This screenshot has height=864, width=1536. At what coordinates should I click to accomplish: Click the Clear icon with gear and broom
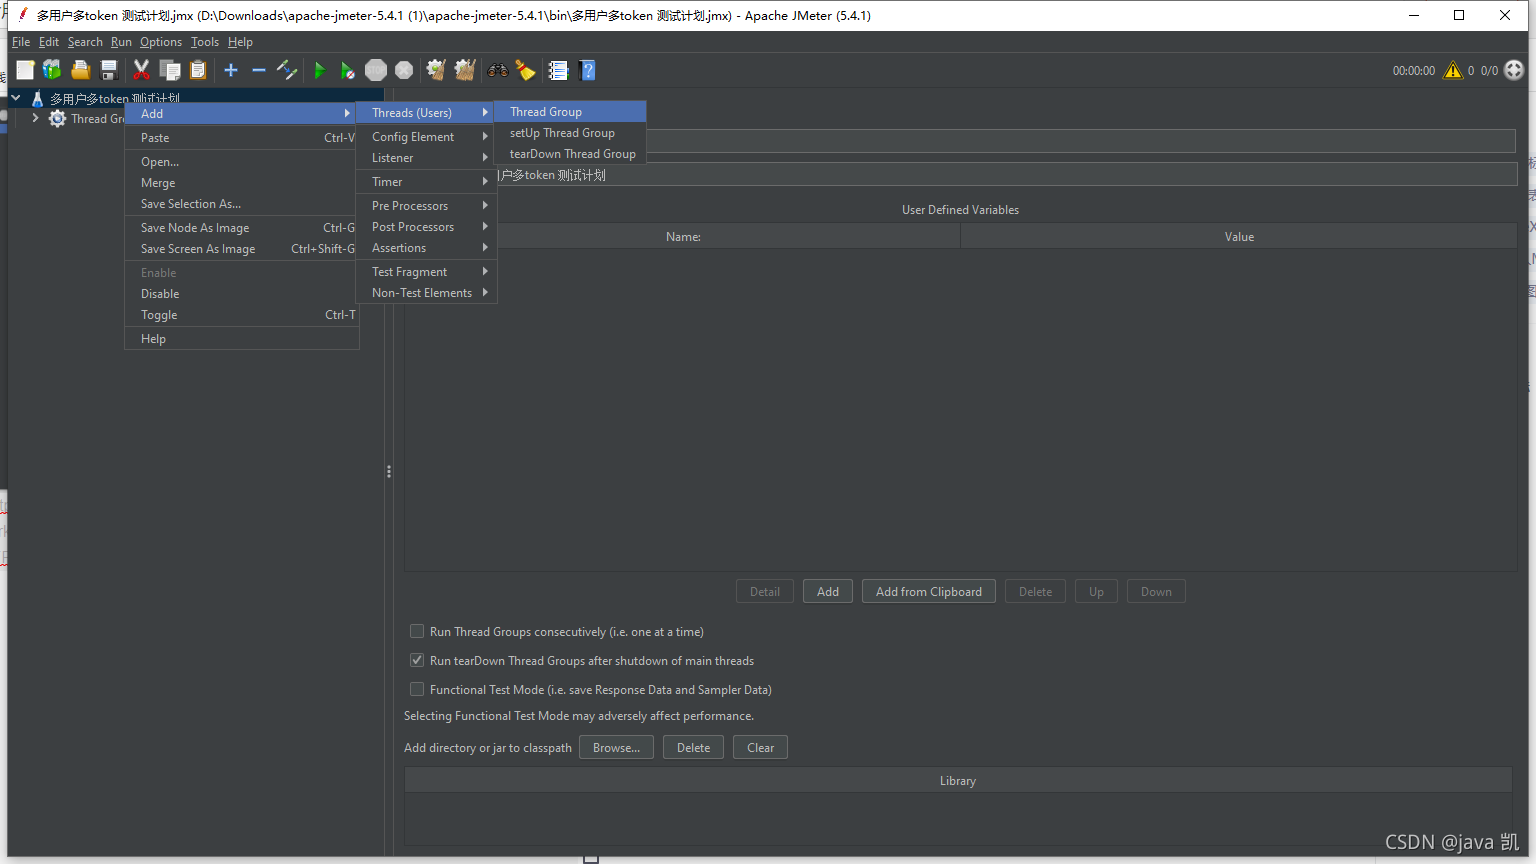coord(436,70)
